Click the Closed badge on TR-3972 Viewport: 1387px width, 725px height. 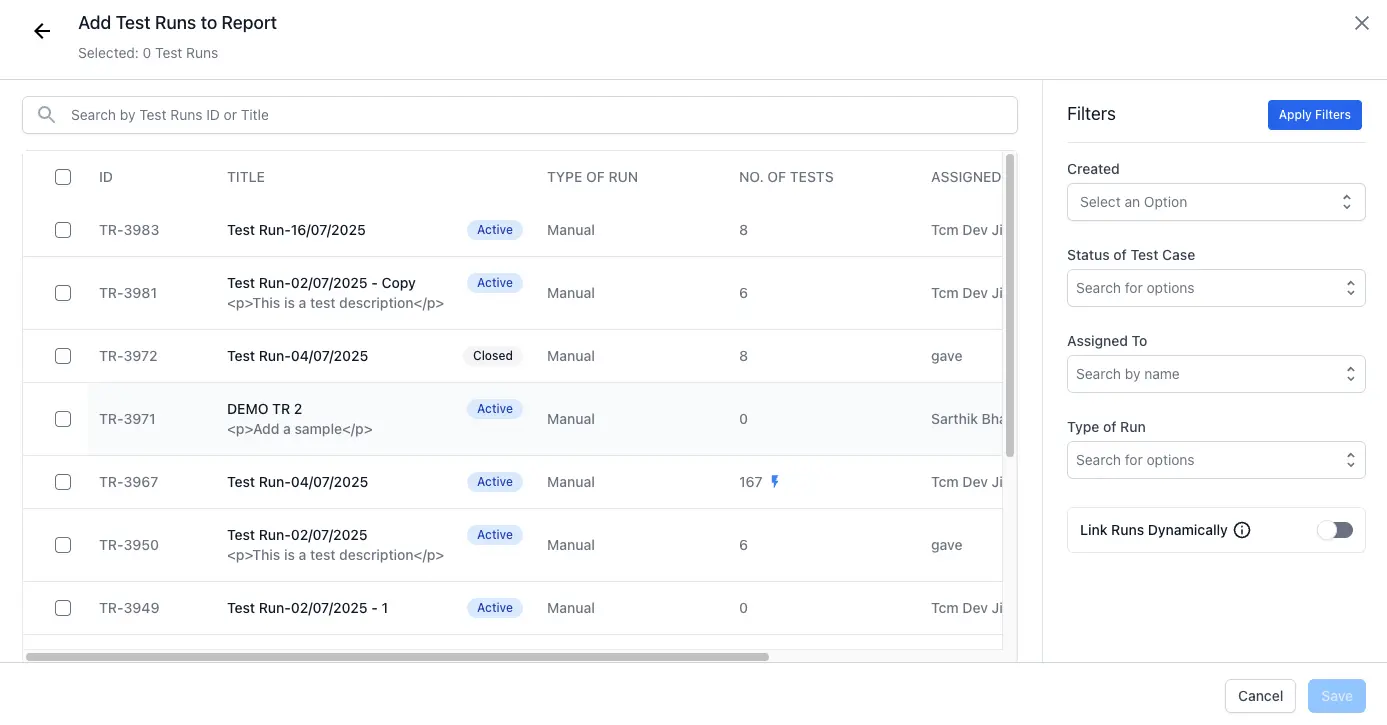[492, 356]
